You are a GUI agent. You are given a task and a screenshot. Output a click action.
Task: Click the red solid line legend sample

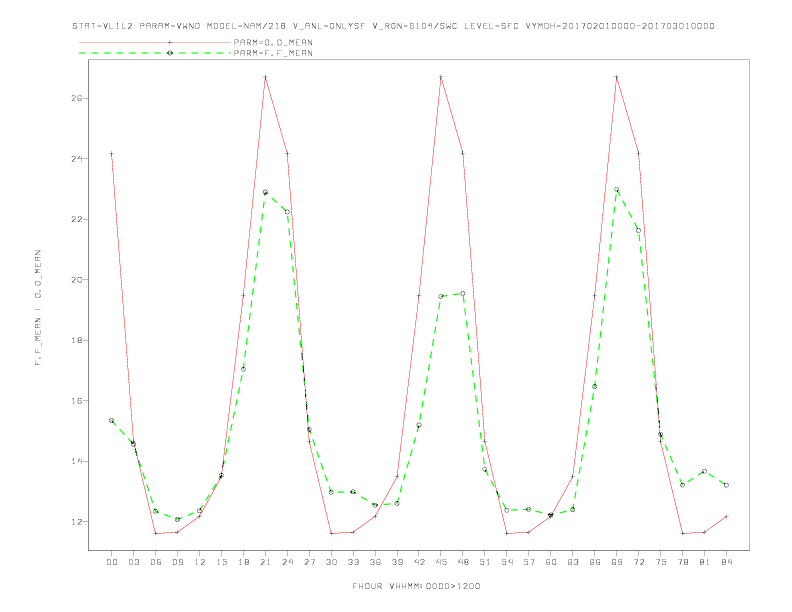coord(155,42)
